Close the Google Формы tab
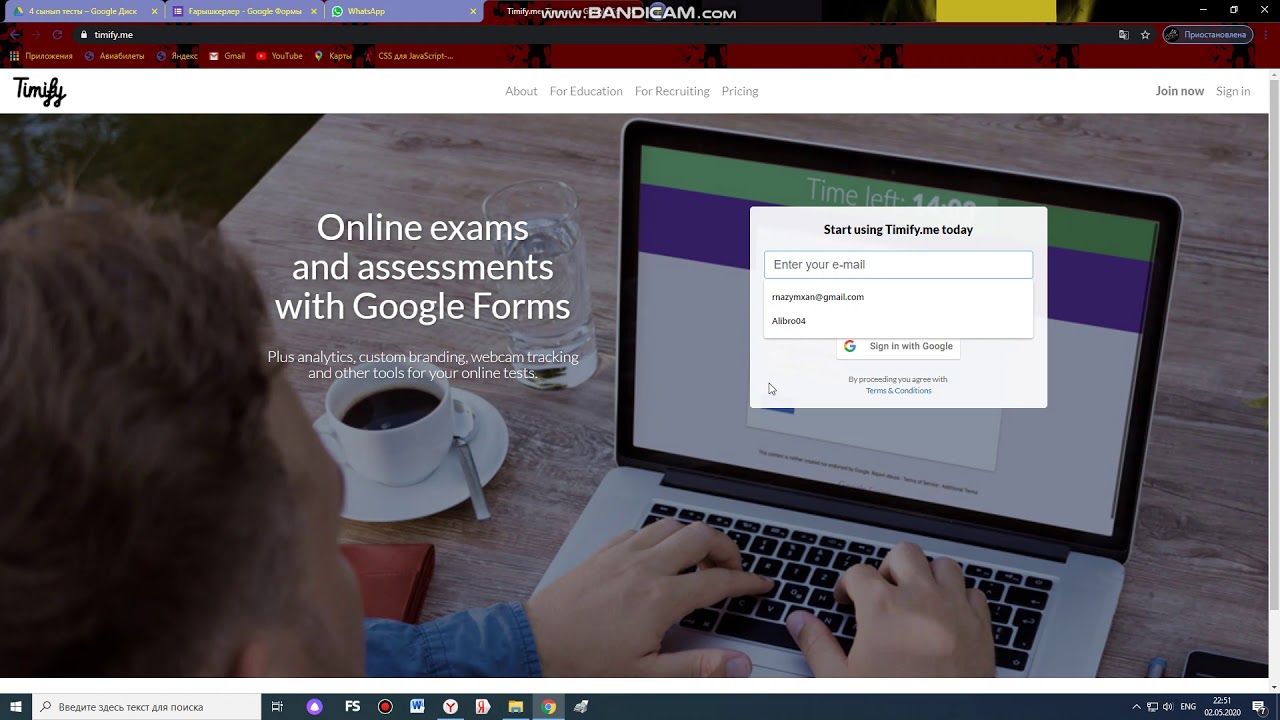 coord(313,12)
